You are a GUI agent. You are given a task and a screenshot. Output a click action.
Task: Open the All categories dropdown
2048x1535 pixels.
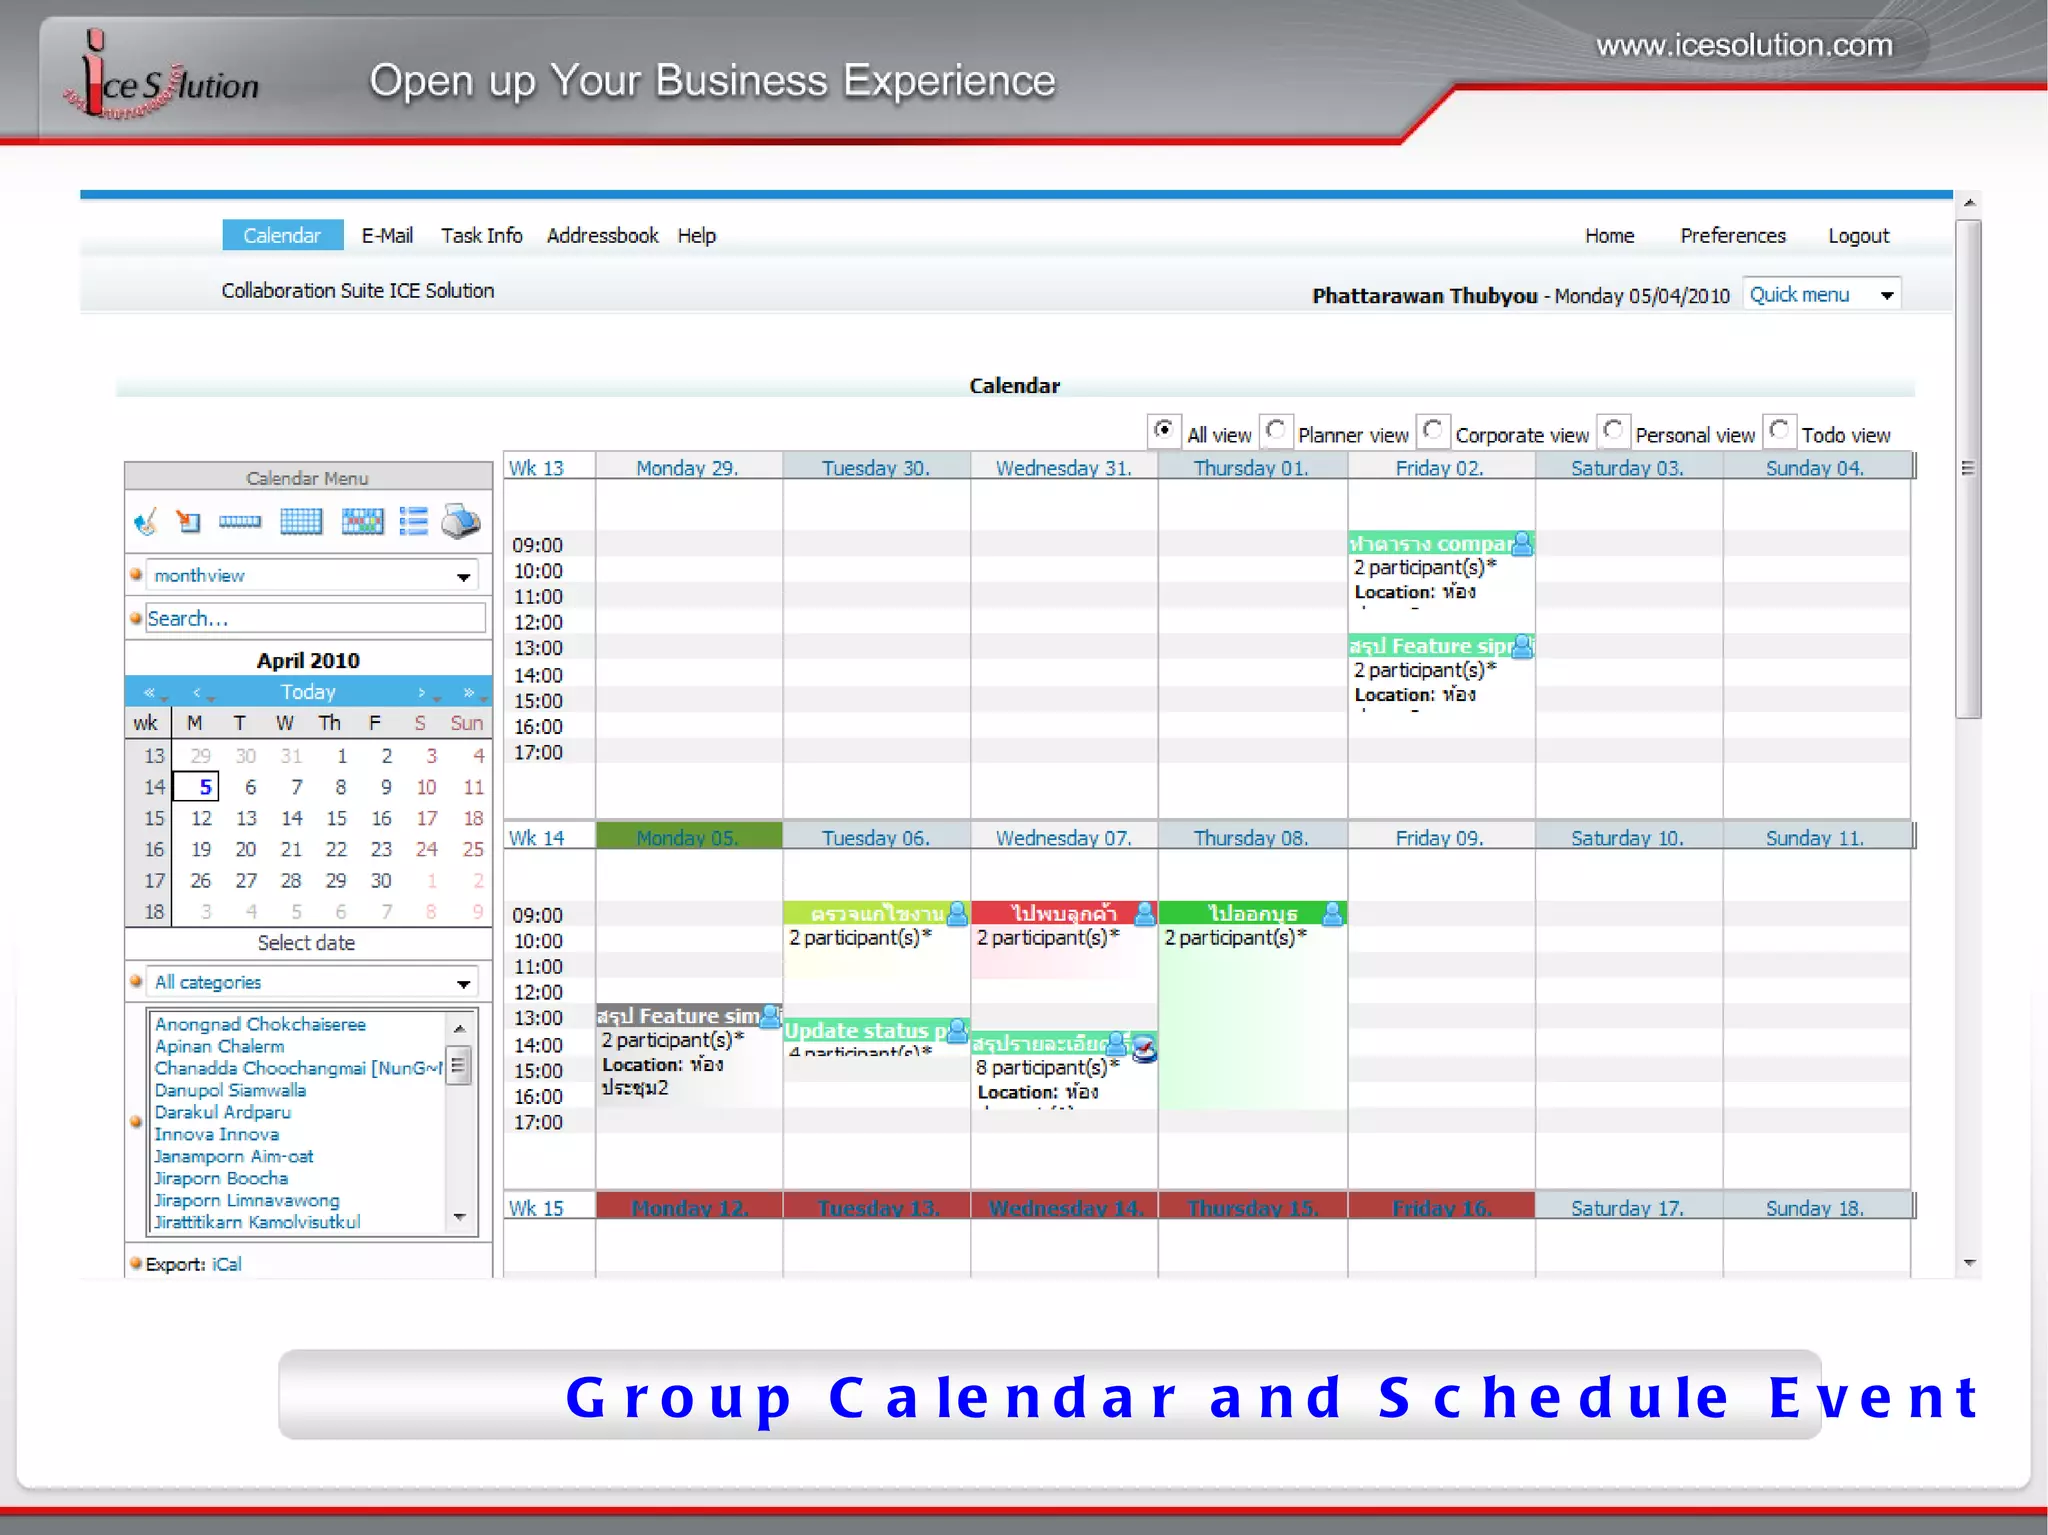[x=312, y=983]
